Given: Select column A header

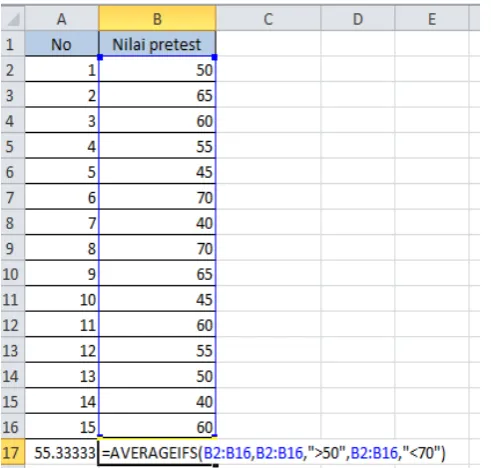Looking at the screenshot, I should pyautogui.click(x=62, y=19).
